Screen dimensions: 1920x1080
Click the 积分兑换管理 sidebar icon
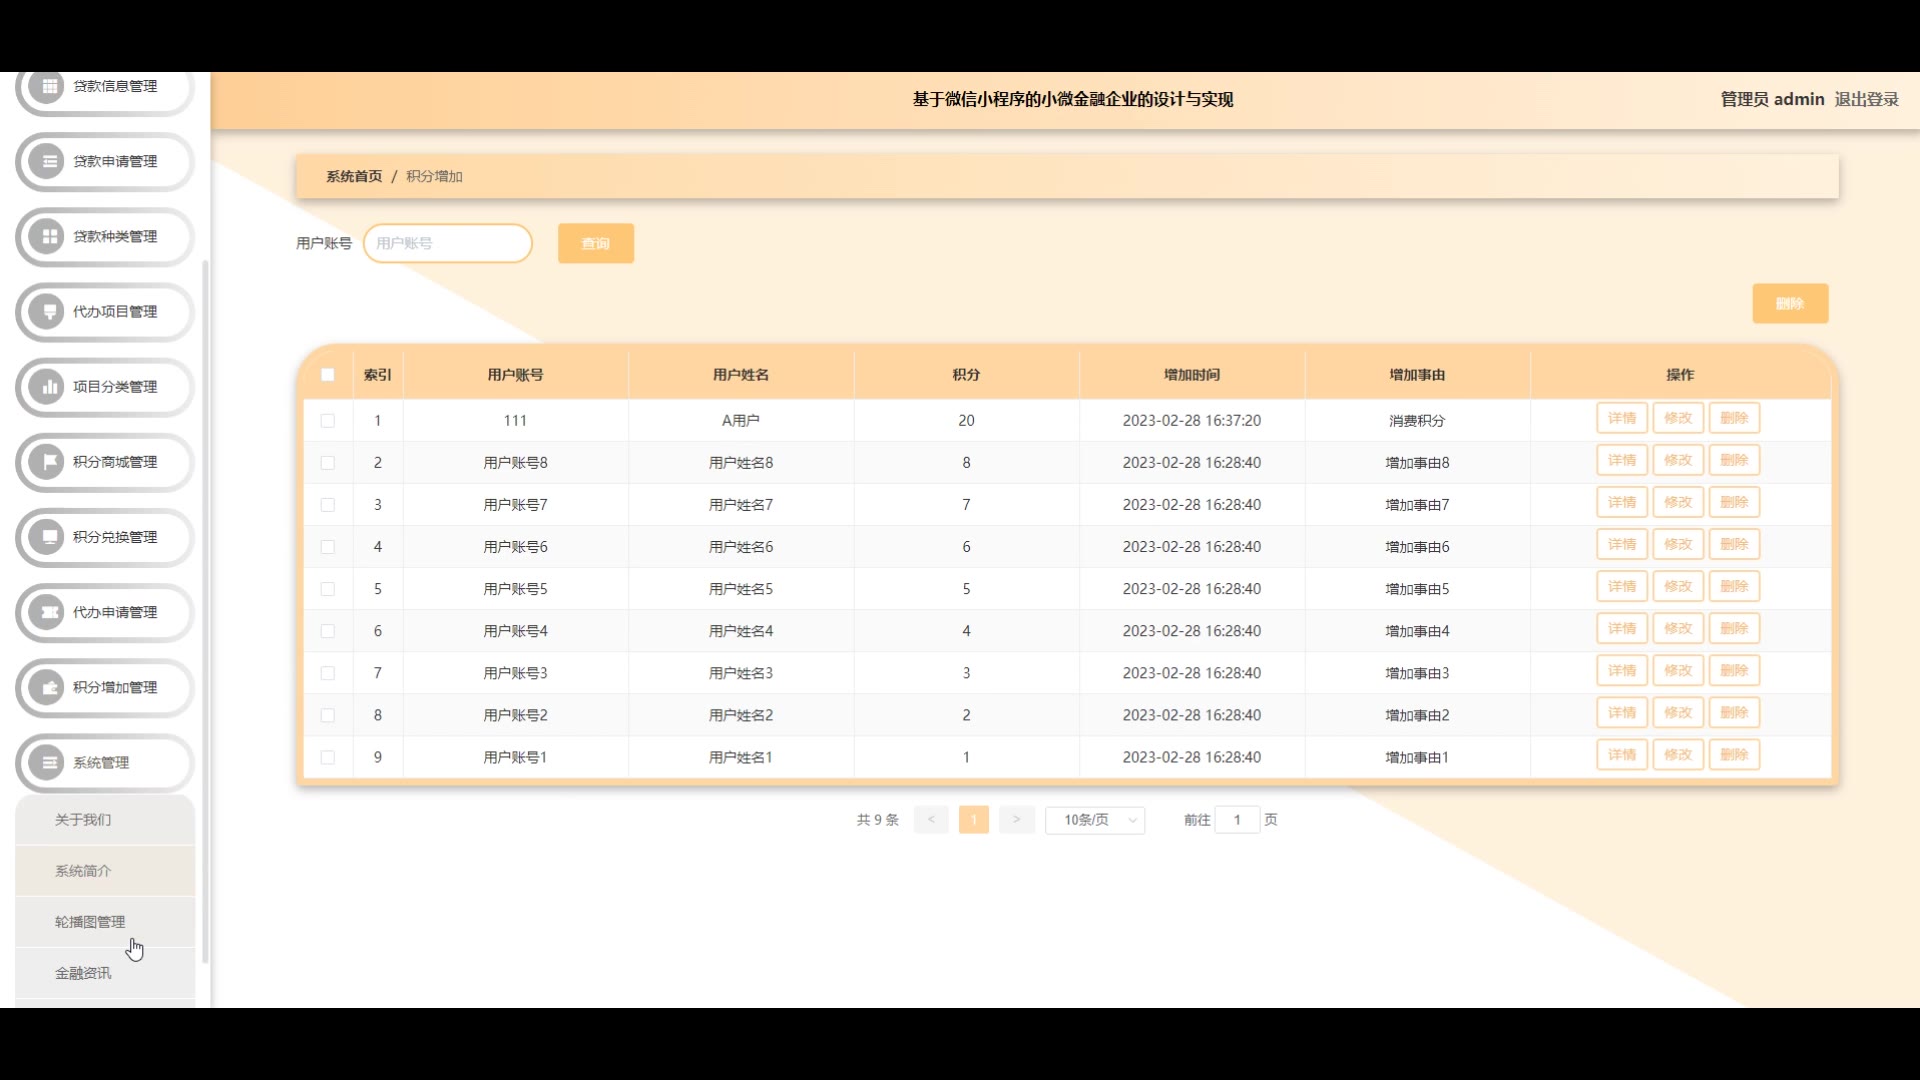pyautogui.click(x=47, y=537)
